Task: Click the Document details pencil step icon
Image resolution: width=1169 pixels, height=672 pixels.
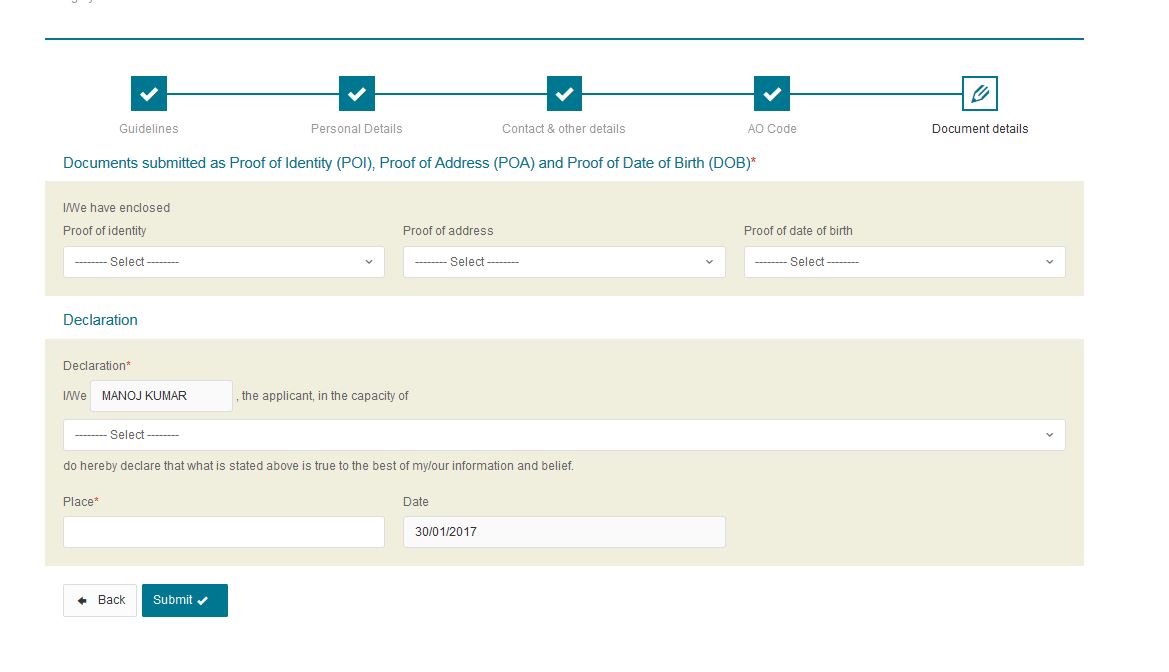Action: click(x=980, y=94)
